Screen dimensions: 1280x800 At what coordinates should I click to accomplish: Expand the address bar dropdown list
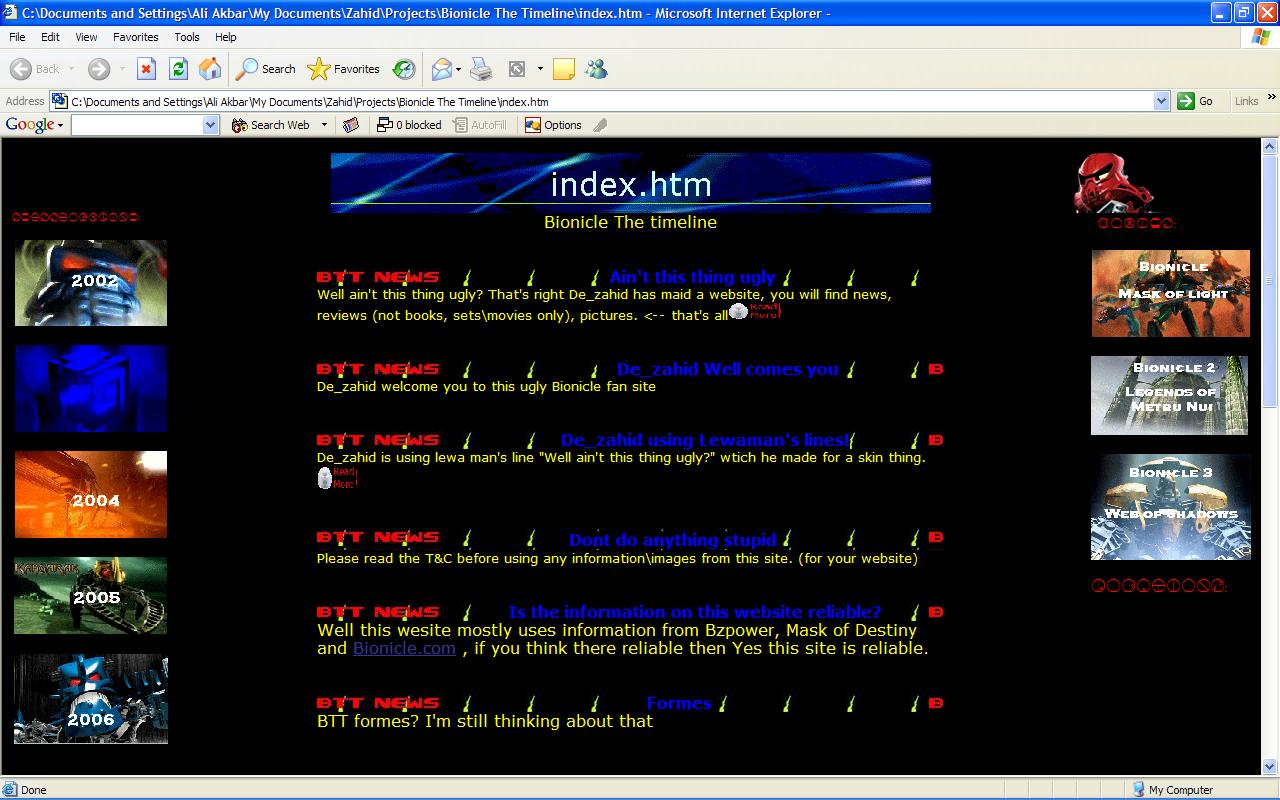(1161, 101)
